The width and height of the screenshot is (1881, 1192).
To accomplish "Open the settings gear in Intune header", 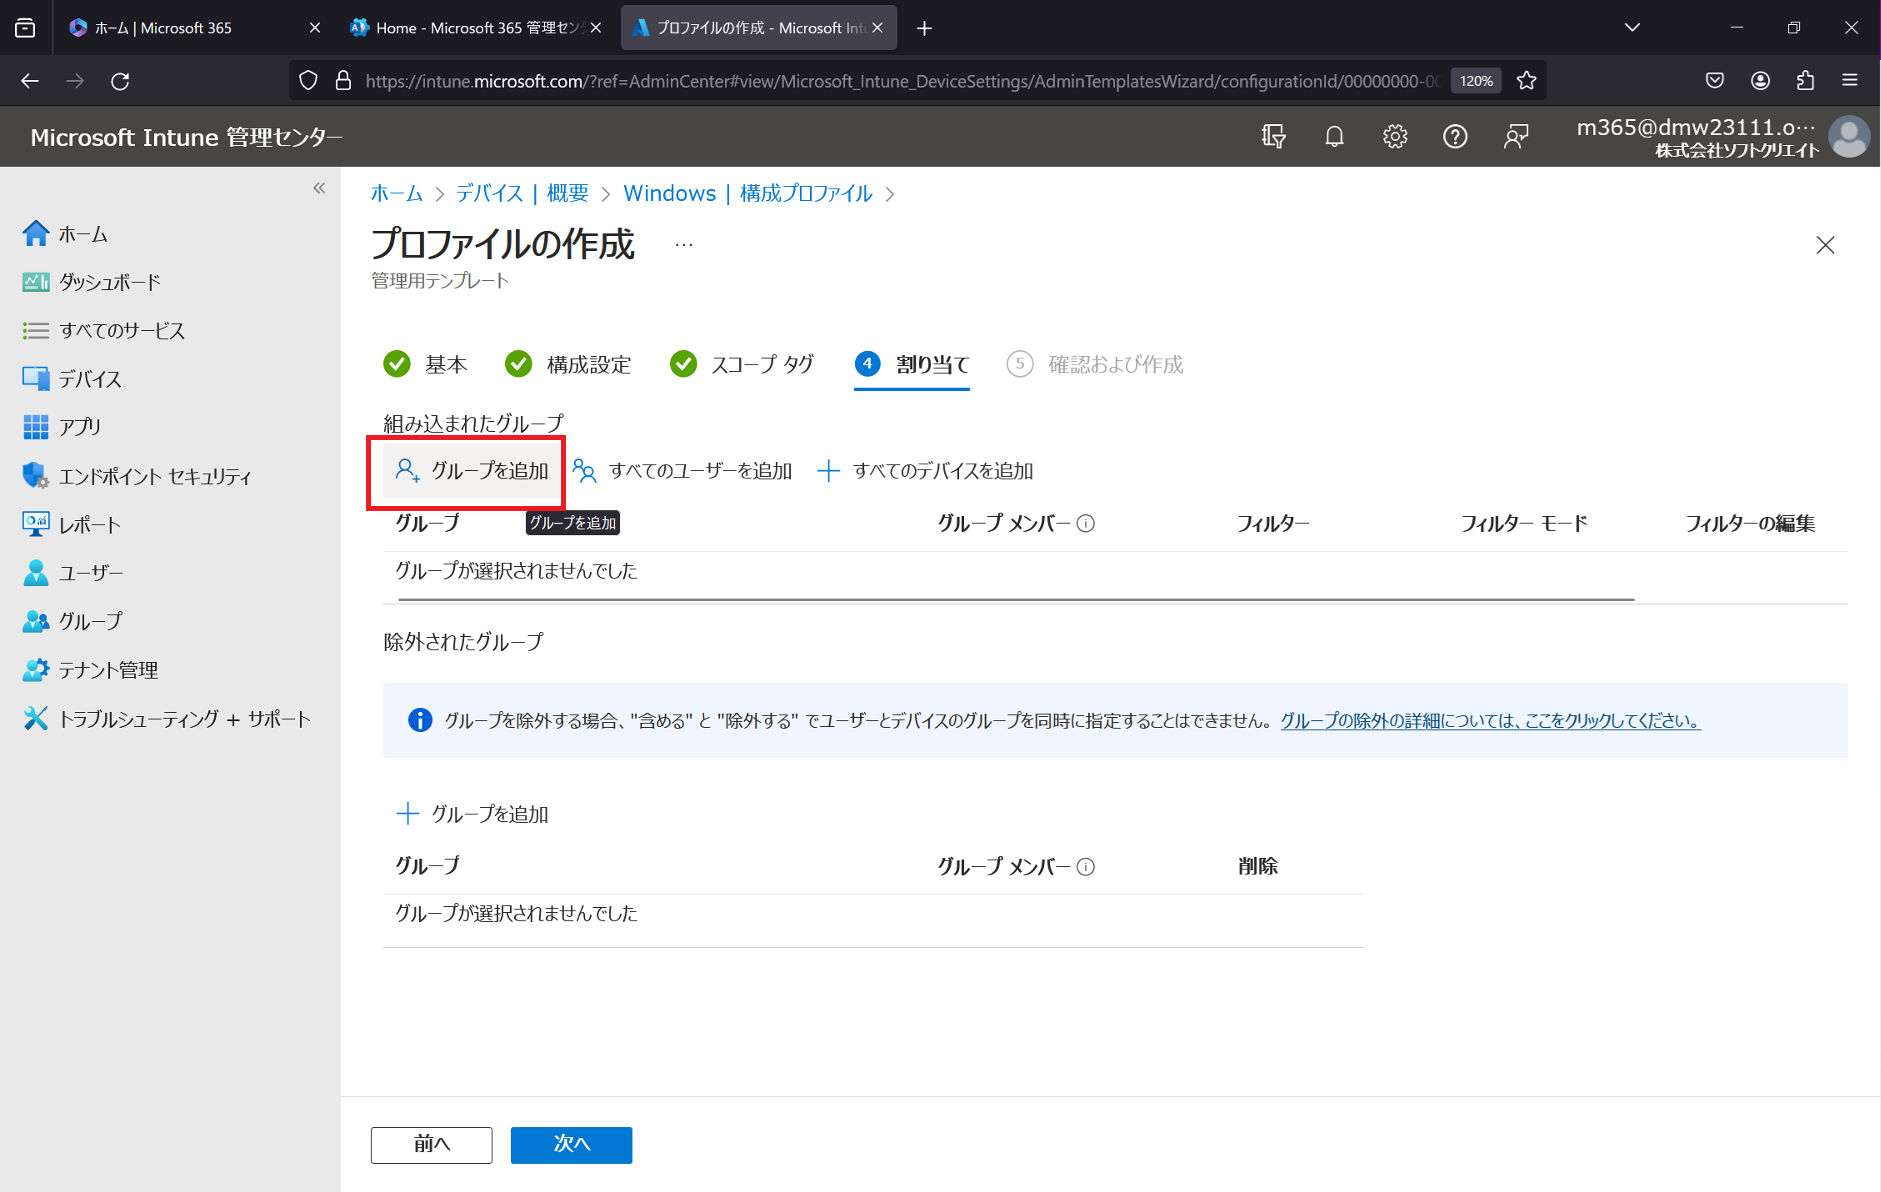I will [1395, 137].
